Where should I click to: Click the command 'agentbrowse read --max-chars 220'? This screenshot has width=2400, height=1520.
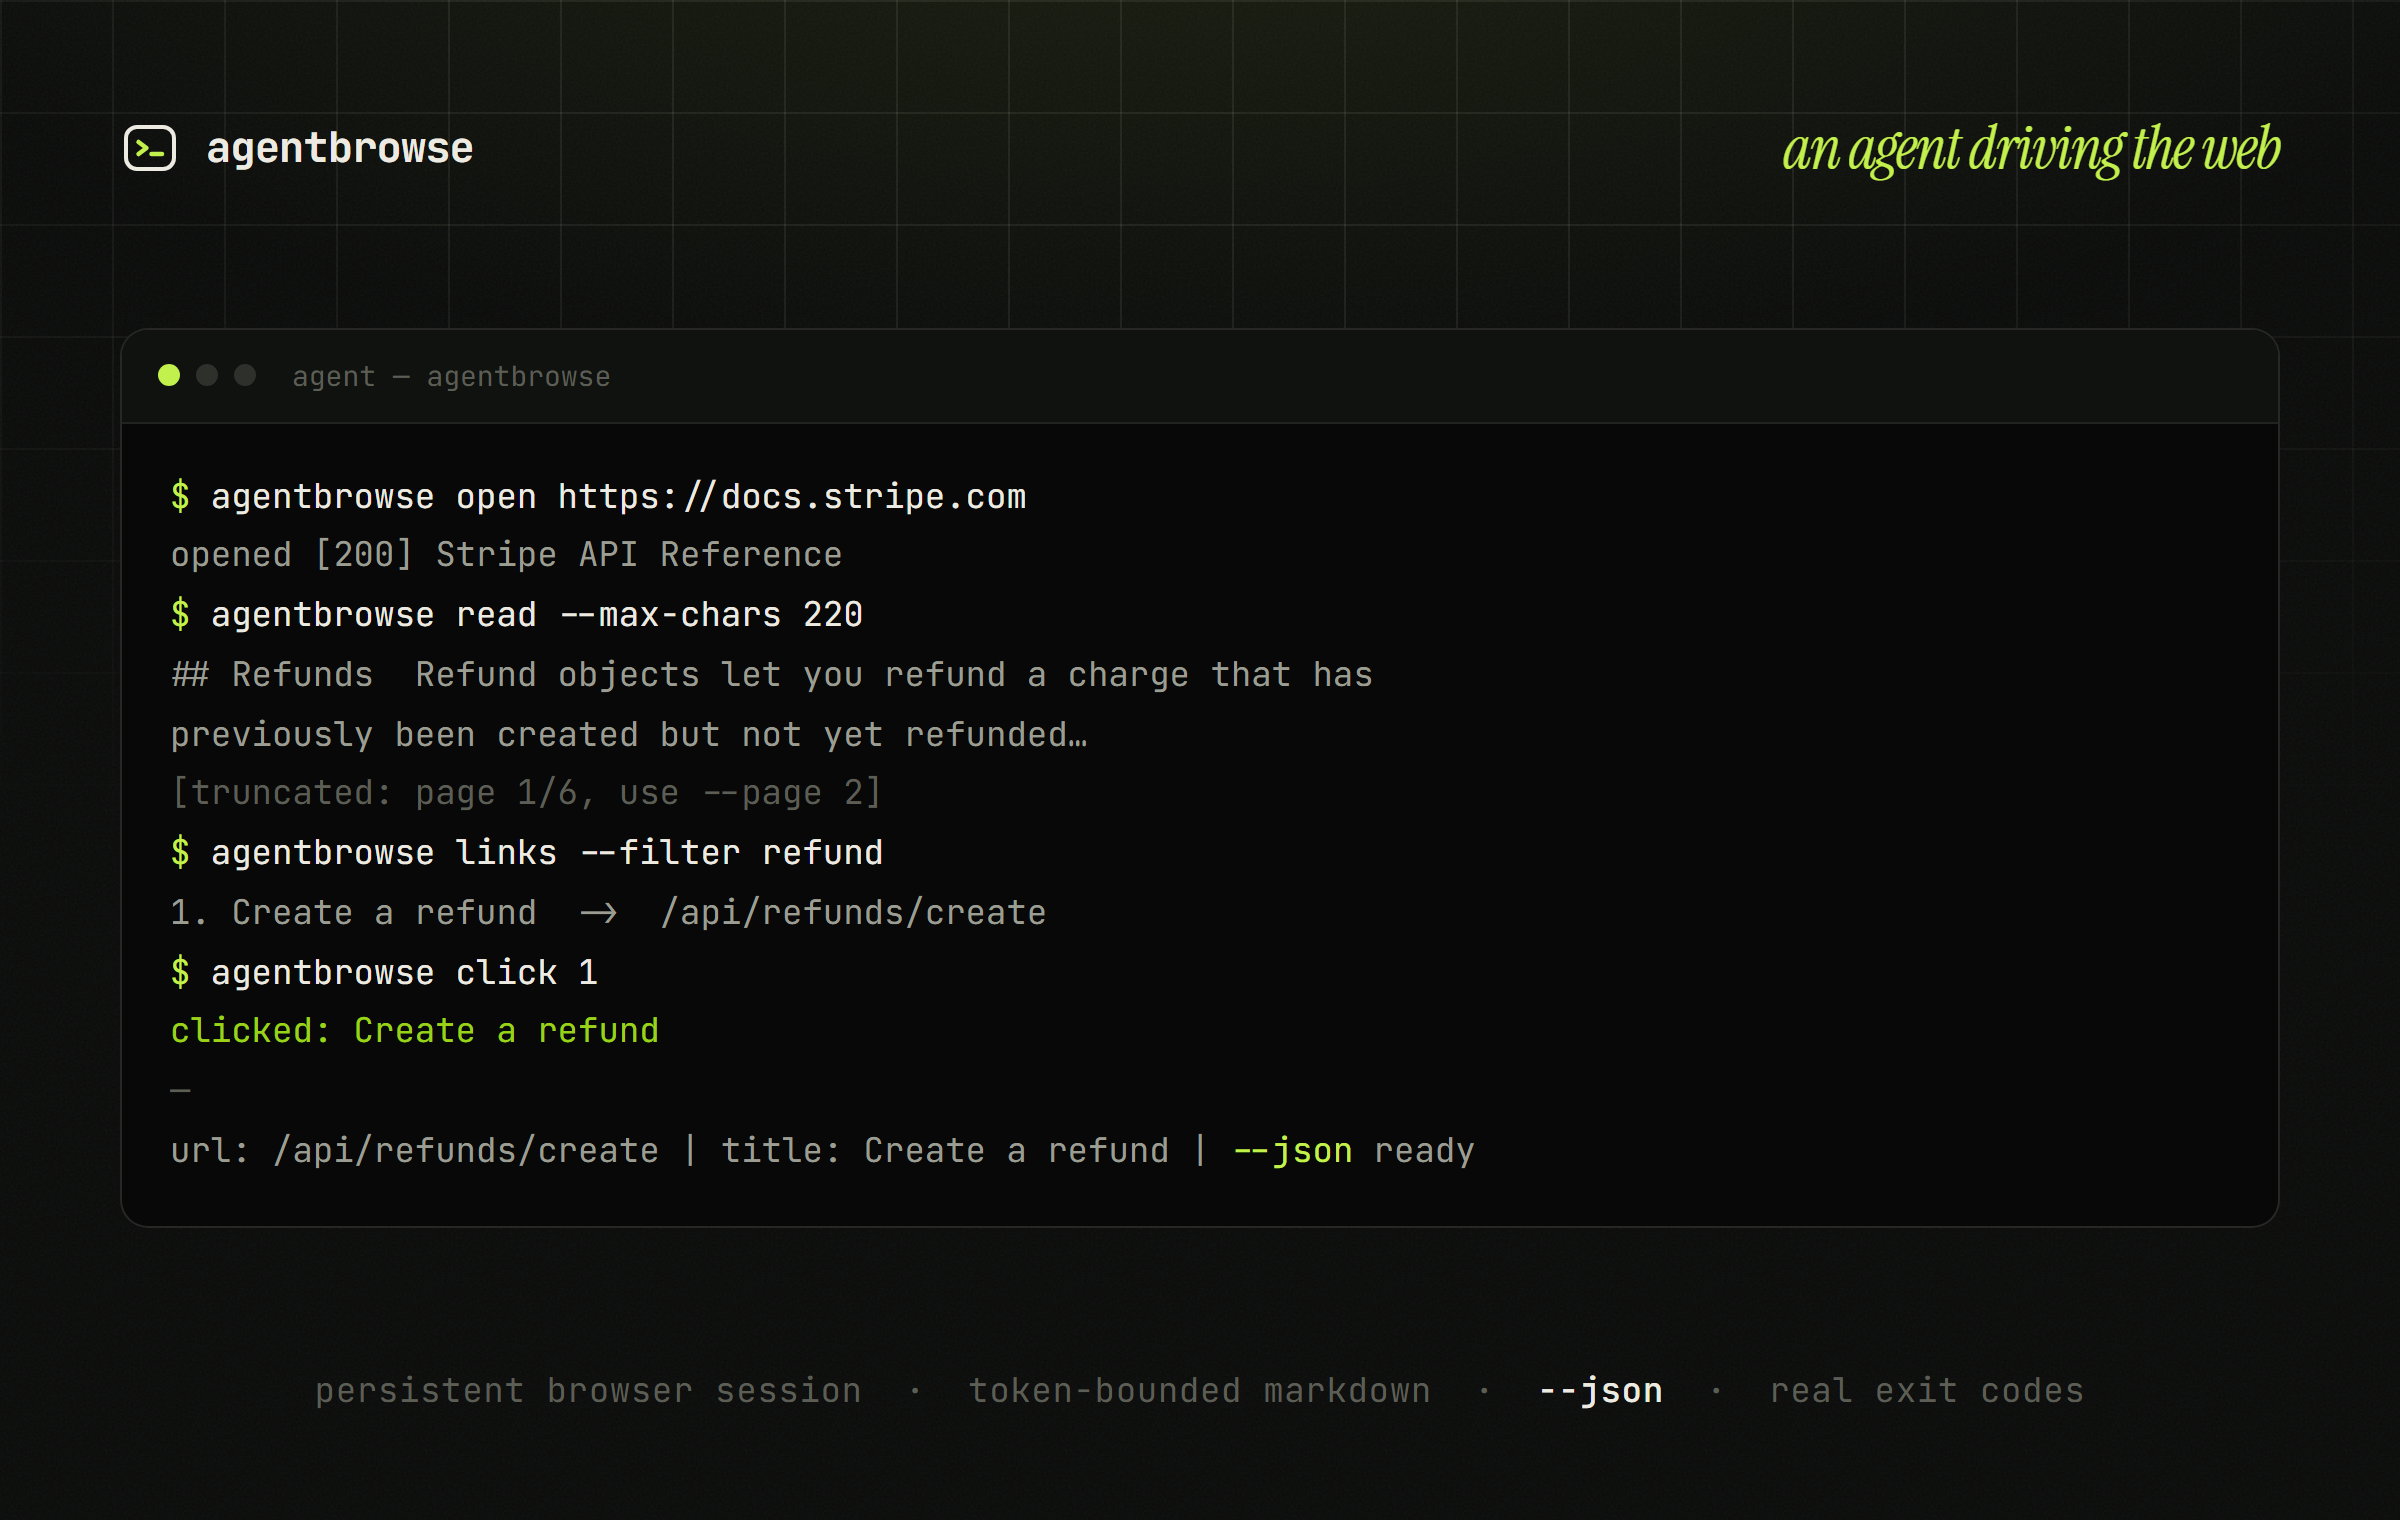(537, 615)
